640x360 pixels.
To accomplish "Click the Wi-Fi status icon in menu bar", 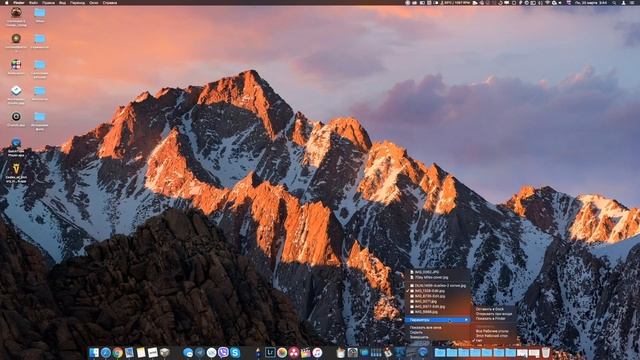I will tap(547, 2).
